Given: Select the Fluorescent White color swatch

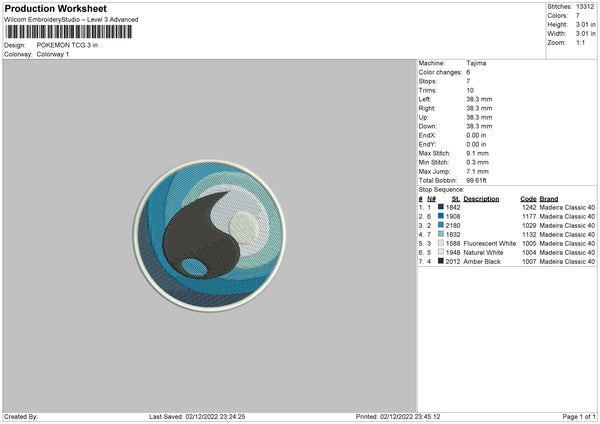Looking at the screenshot, I should 441,243.
